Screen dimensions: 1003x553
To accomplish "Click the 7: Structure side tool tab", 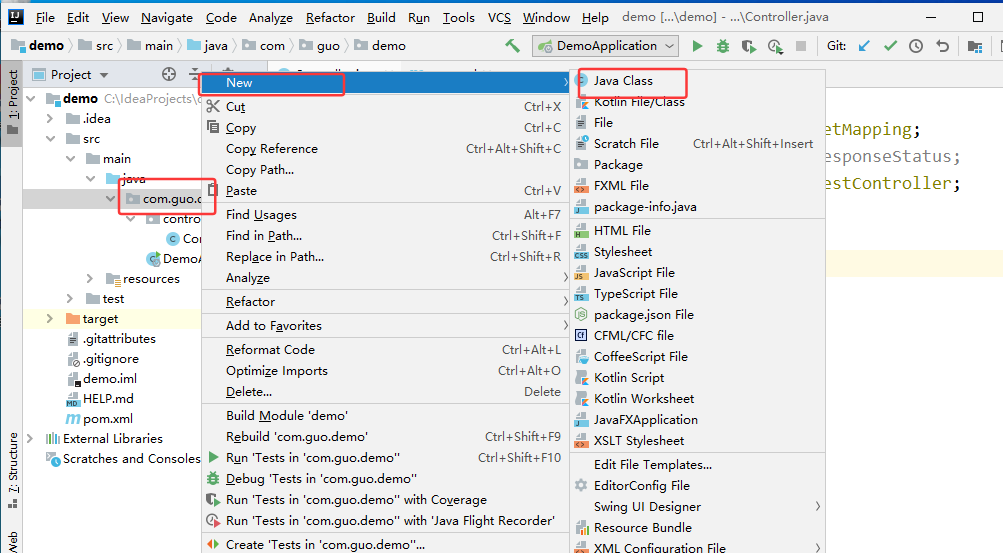I will point(12,470).
